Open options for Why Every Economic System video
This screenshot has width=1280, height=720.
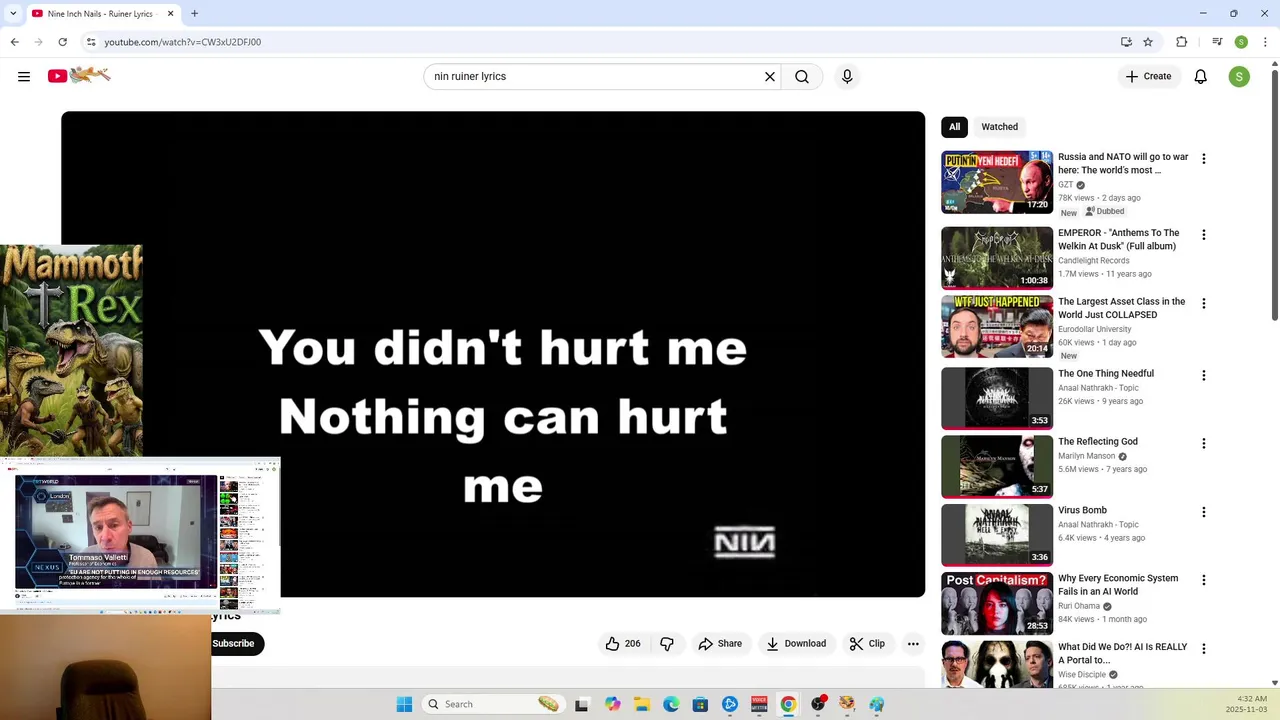[1204, 580]
